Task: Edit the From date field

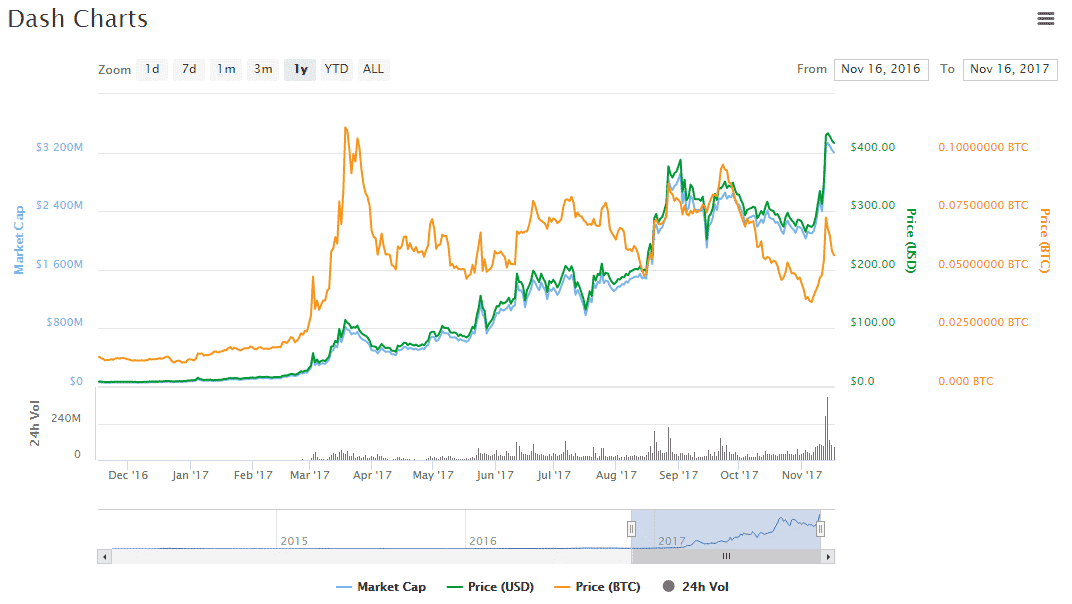Action: point(881,69)
